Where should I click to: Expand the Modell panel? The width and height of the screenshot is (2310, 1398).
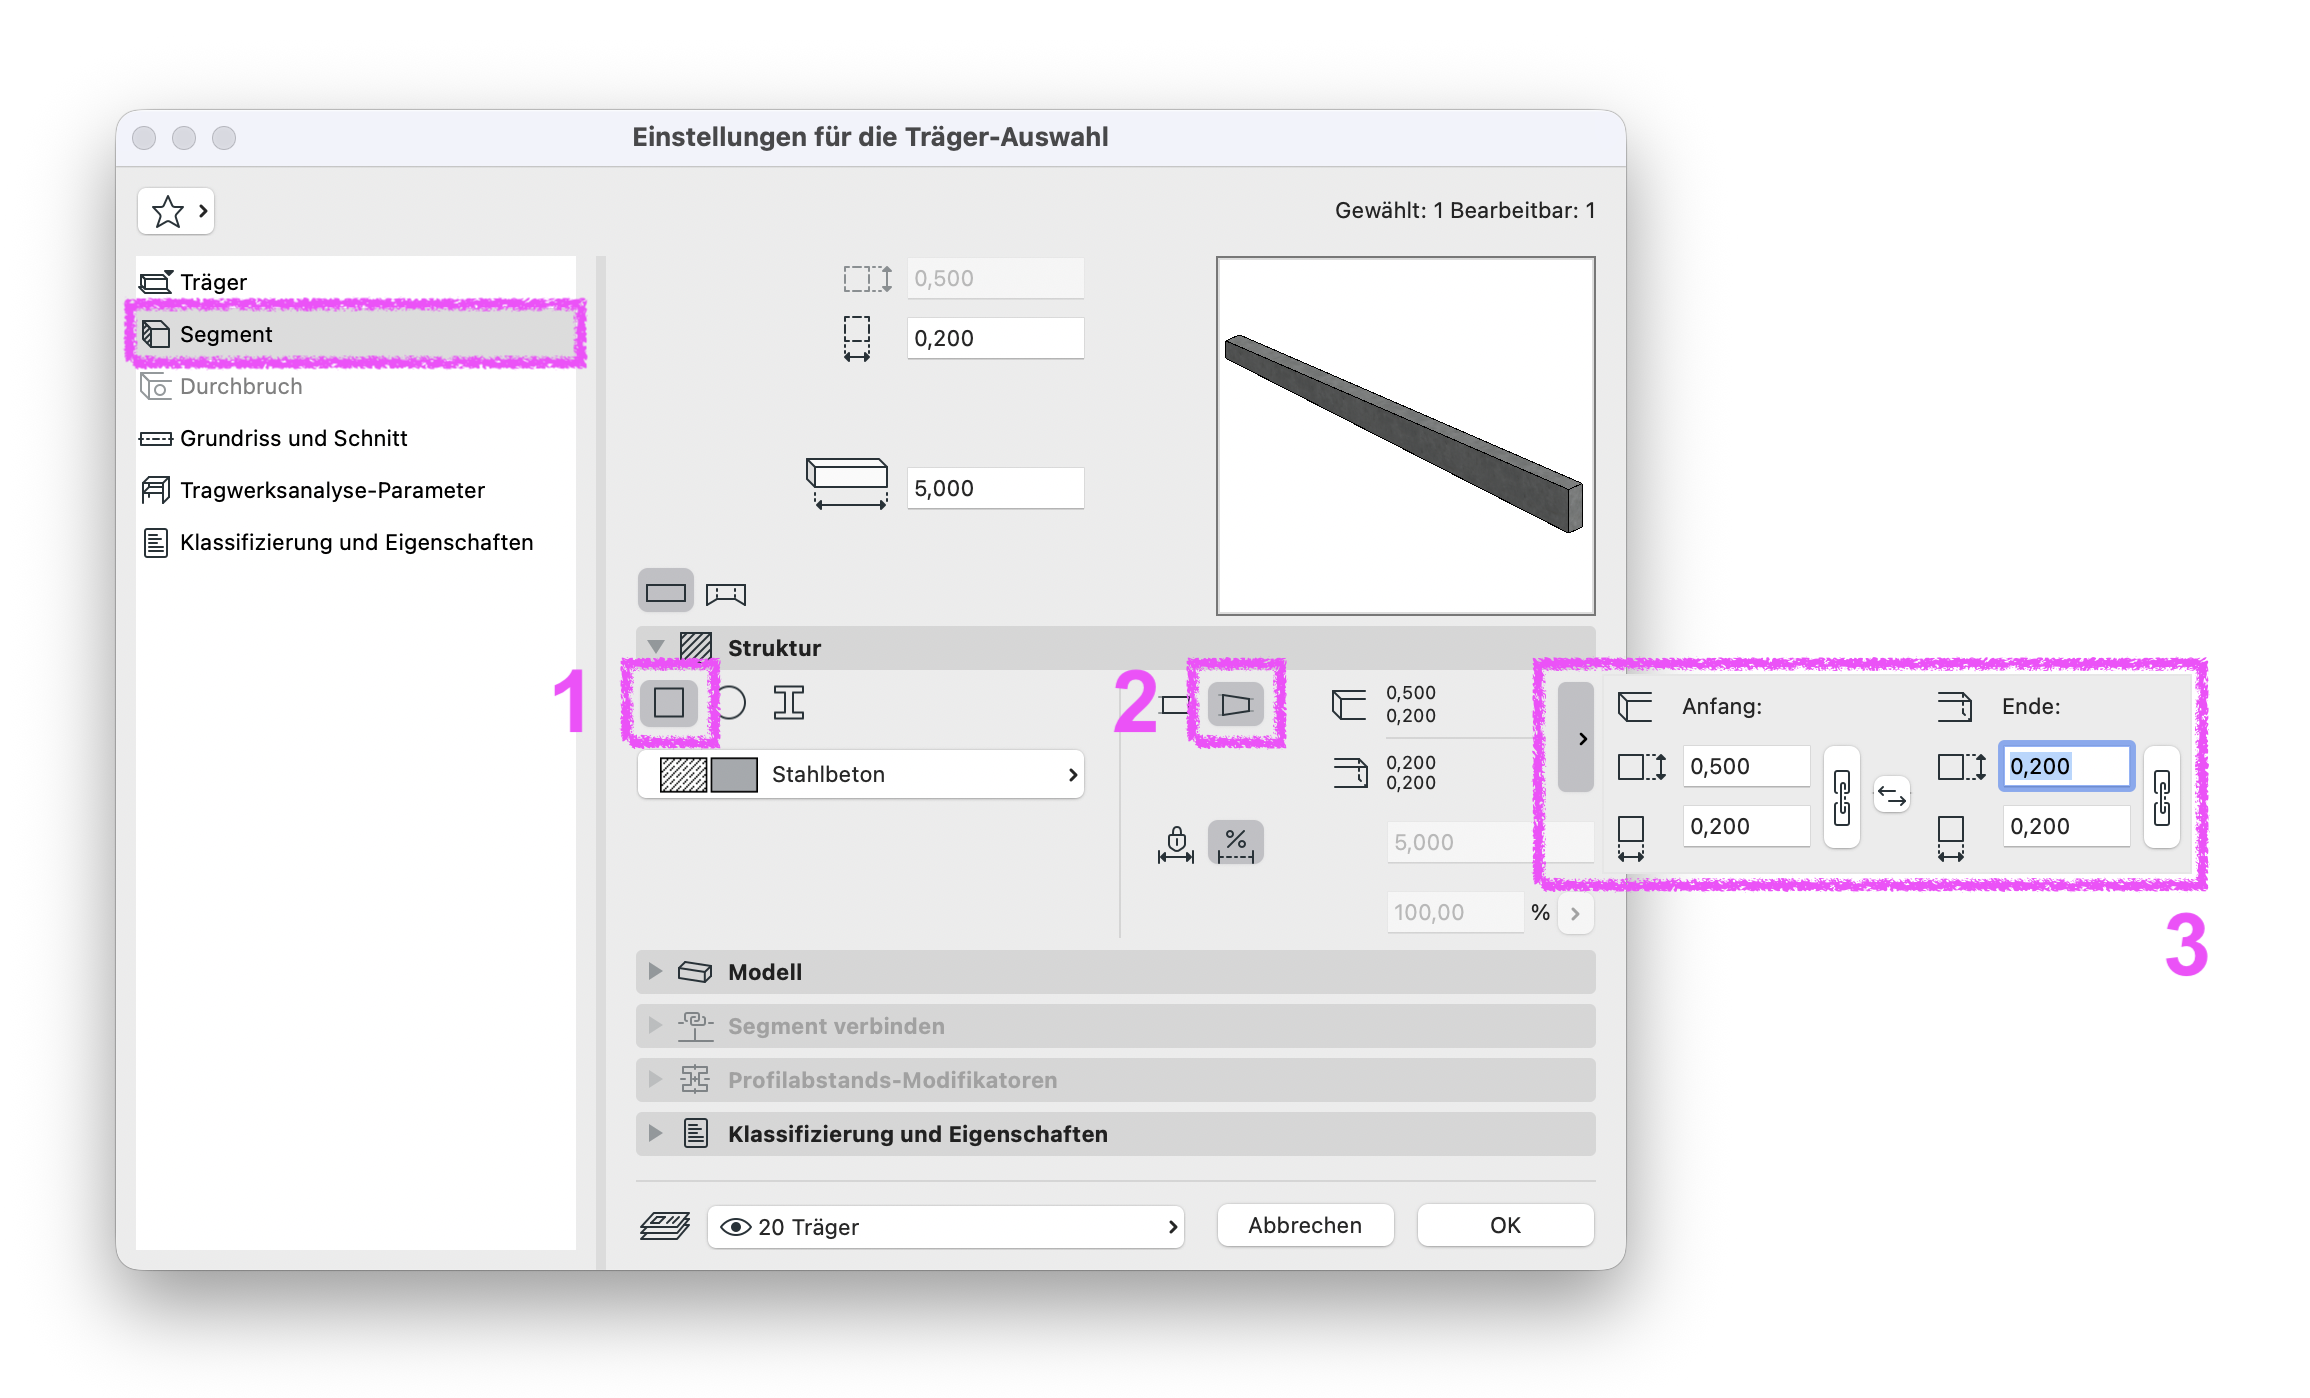[656, 971]
